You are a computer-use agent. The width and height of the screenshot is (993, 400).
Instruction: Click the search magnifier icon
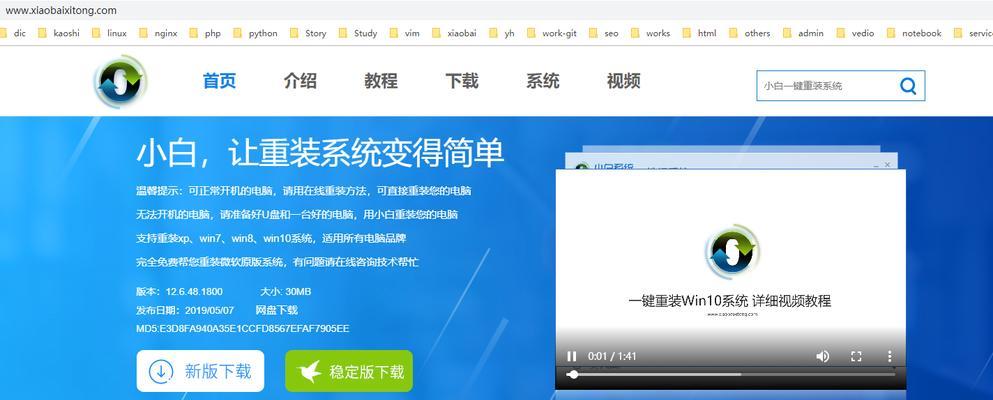click(x=908, y=86)
